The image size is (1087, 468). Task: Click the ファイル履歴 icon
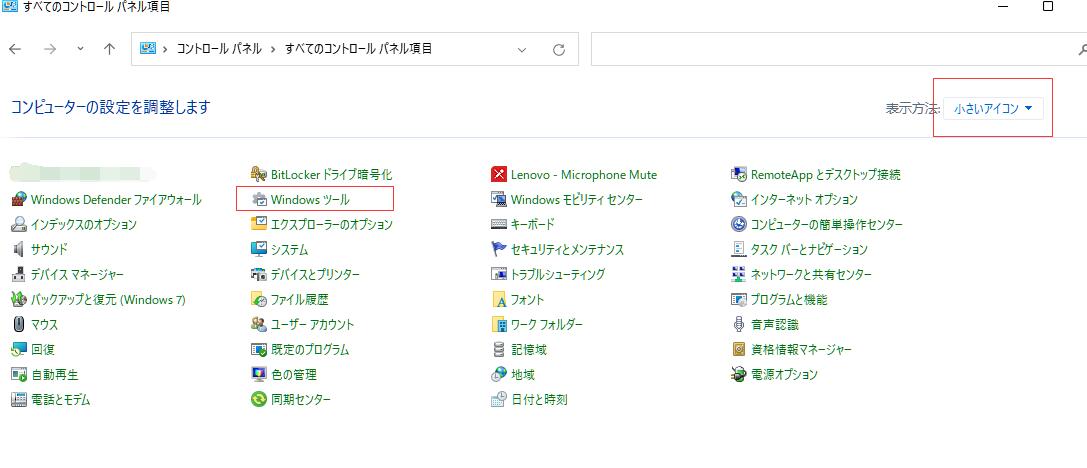tap(259, 299)
